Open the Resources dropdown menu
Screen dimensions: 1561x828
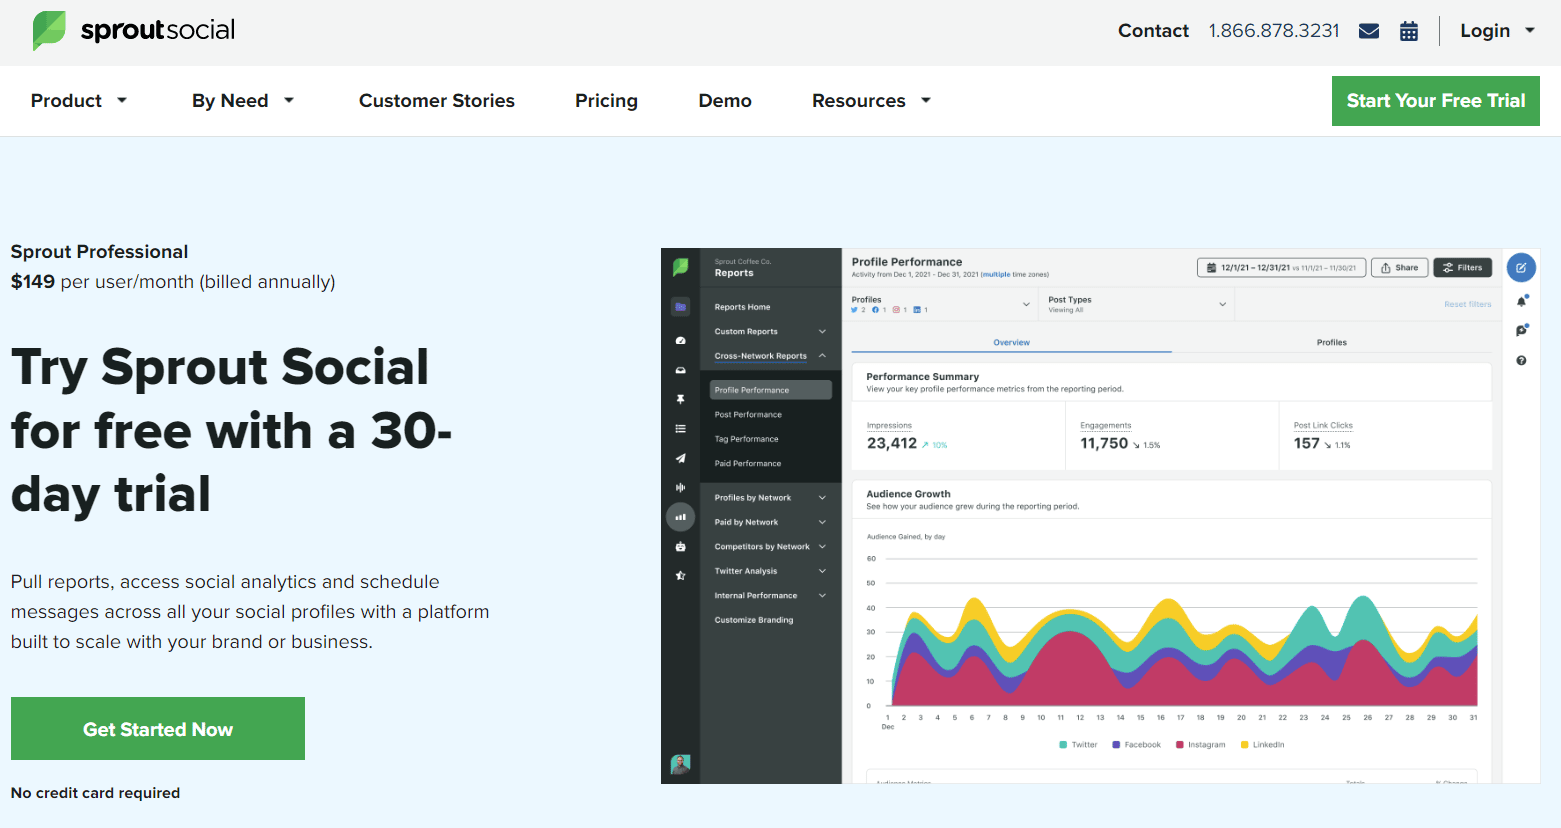pyautogui.click(x=872, y=101)
